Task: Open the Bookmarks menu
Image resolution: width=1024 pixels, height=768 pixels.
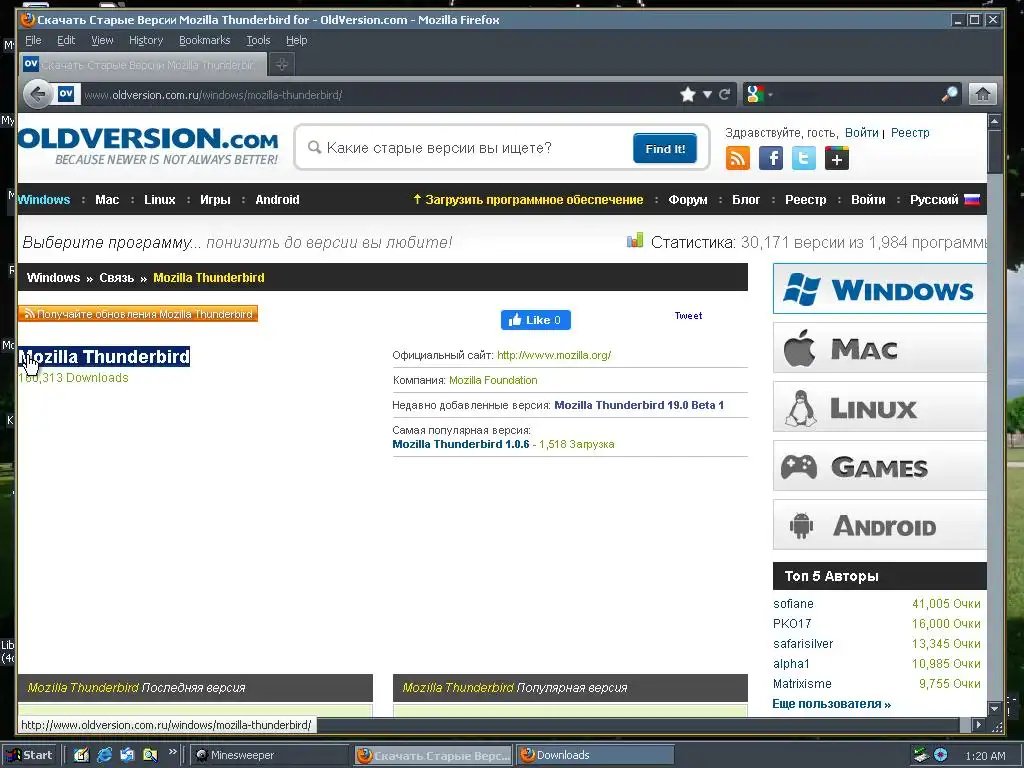Action: 204,40
